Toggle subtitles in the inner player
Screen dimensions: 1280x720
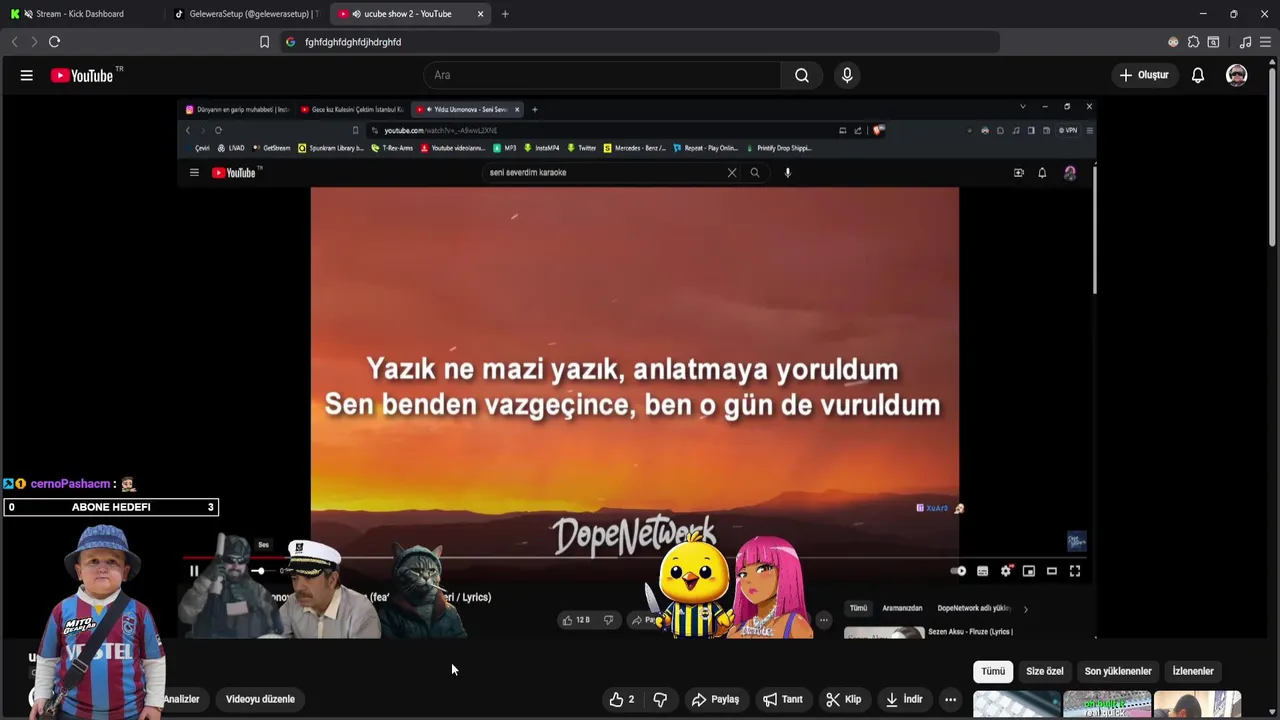982,571
